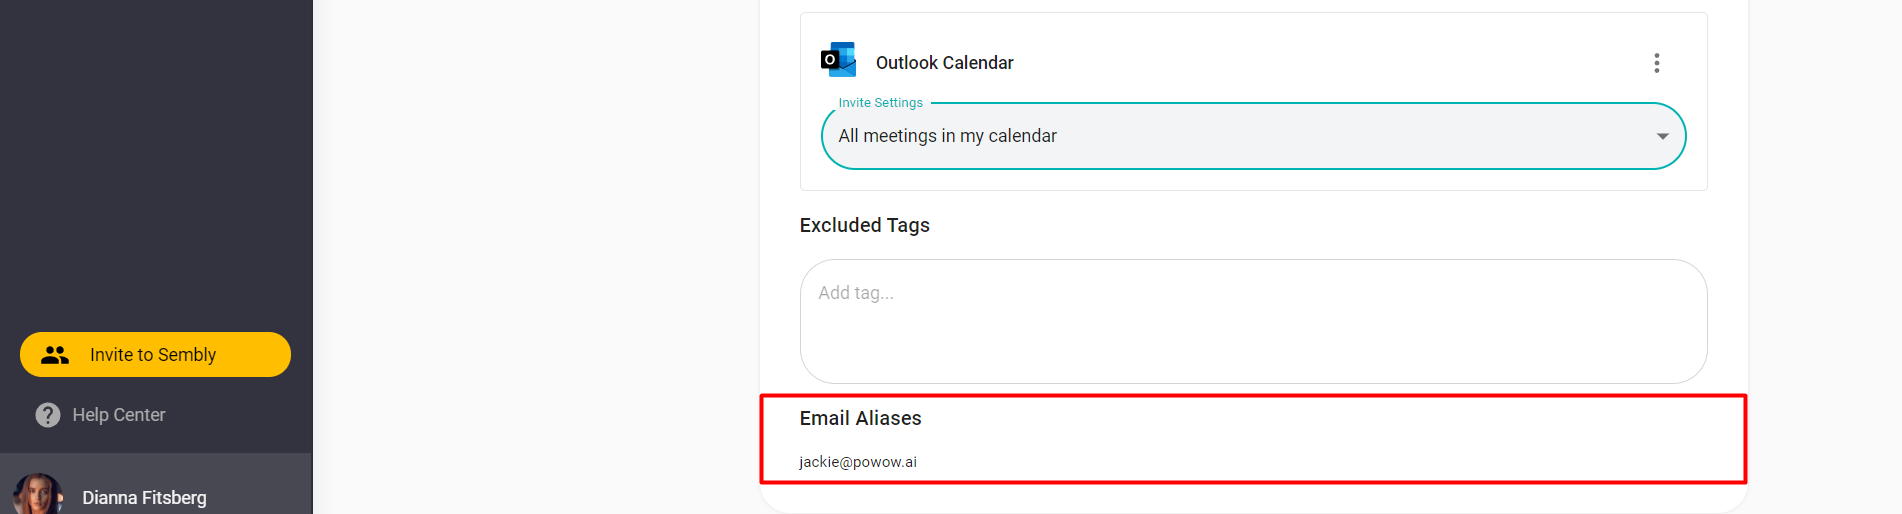Click the people icon on Invite to Sembly

(x=55, y=355)
